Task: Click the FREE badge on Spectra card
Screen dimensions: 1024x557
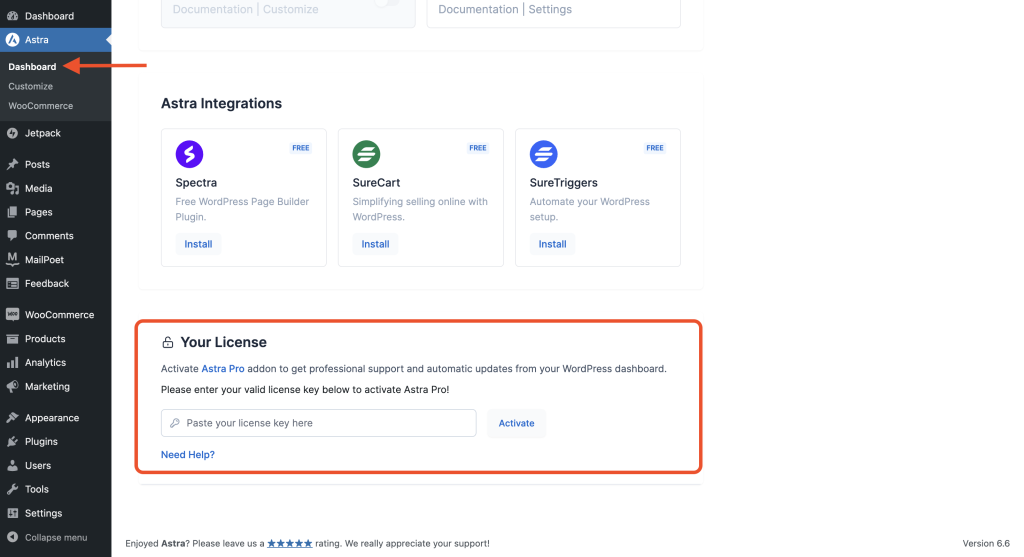Action: click(301, 148)
